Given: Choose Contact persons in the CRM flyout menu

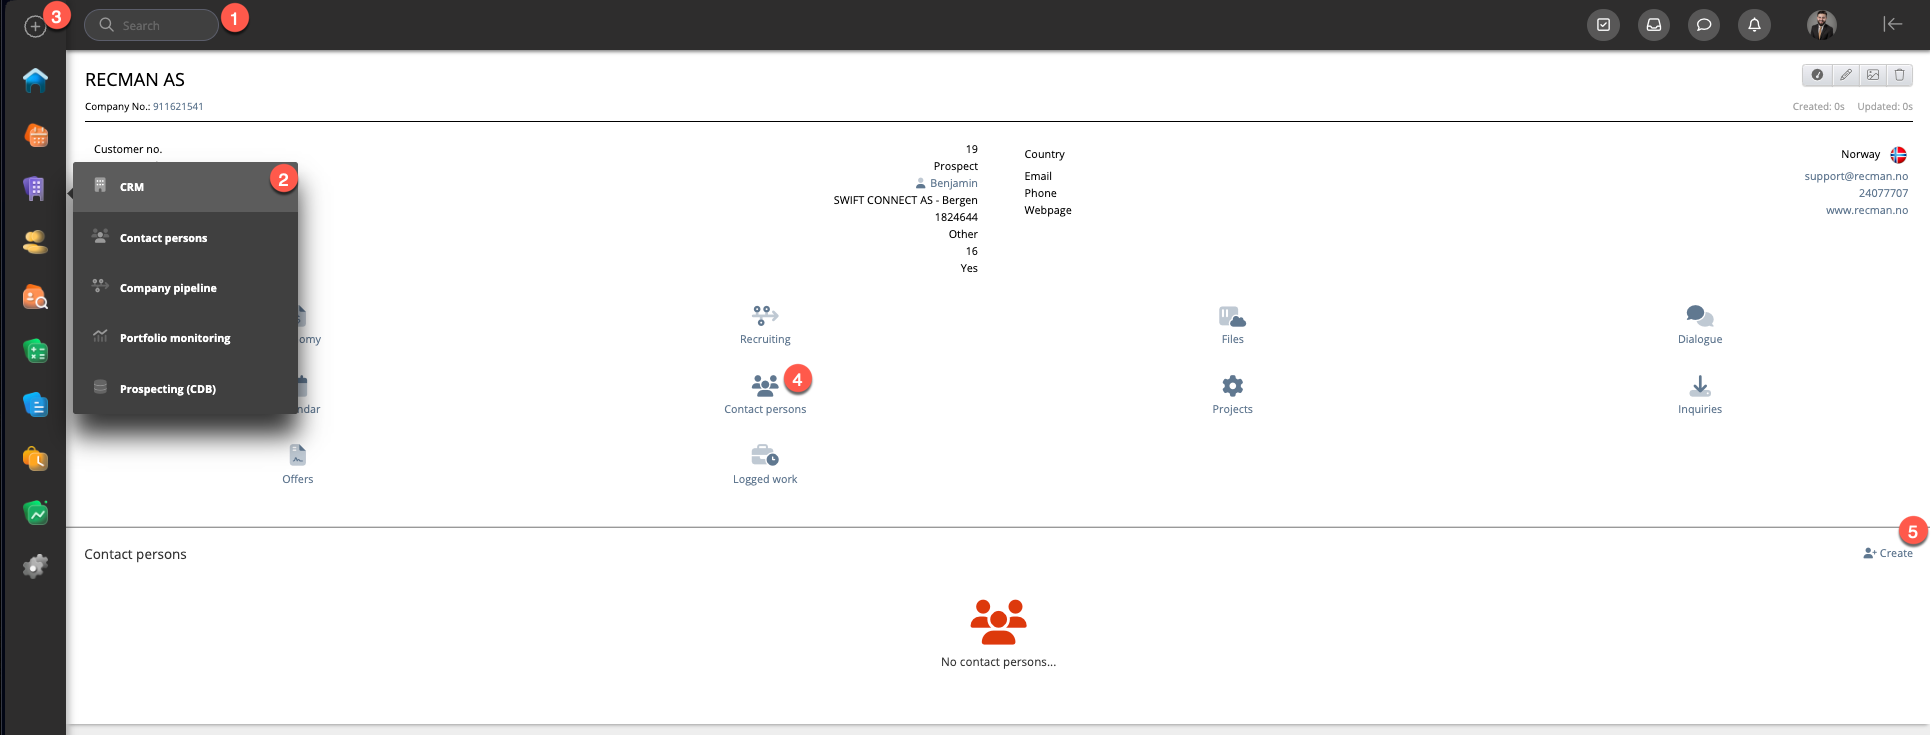Looking at the screenshot, I should pyautogui.click(x=163, y=238).
